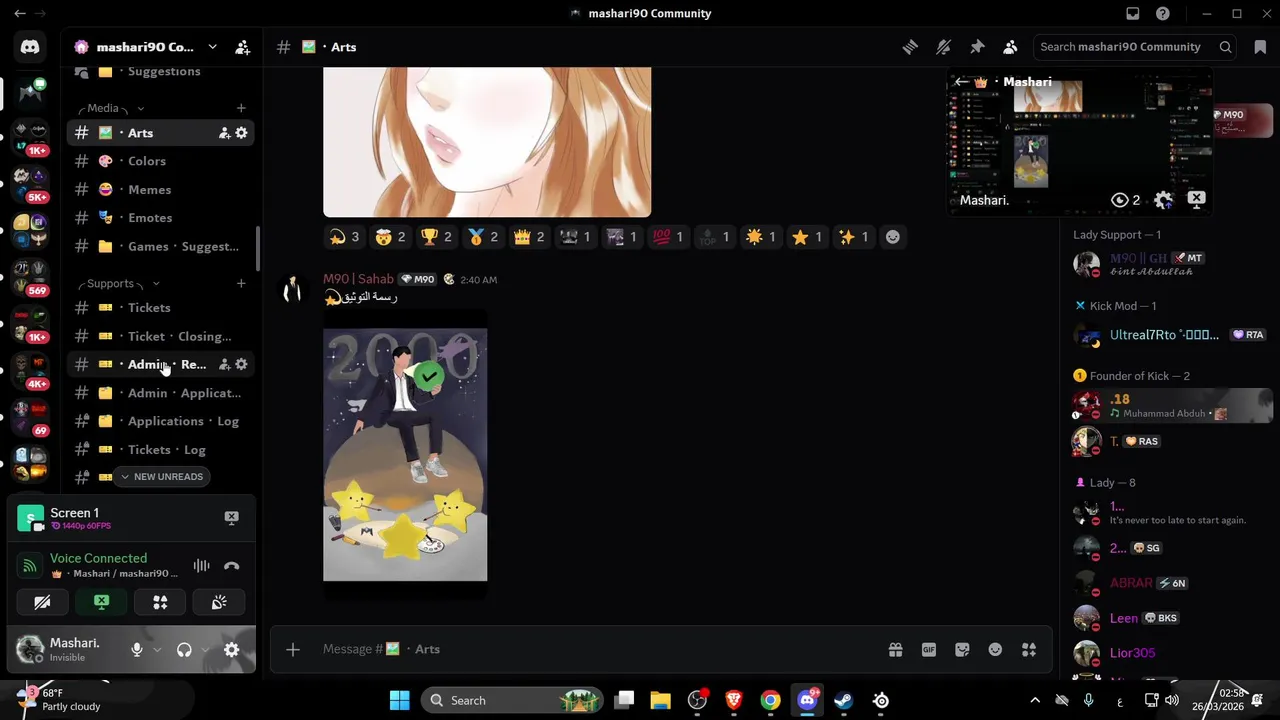Disconnect from the voice channel
1280x720 pixels.
[231, 566]
